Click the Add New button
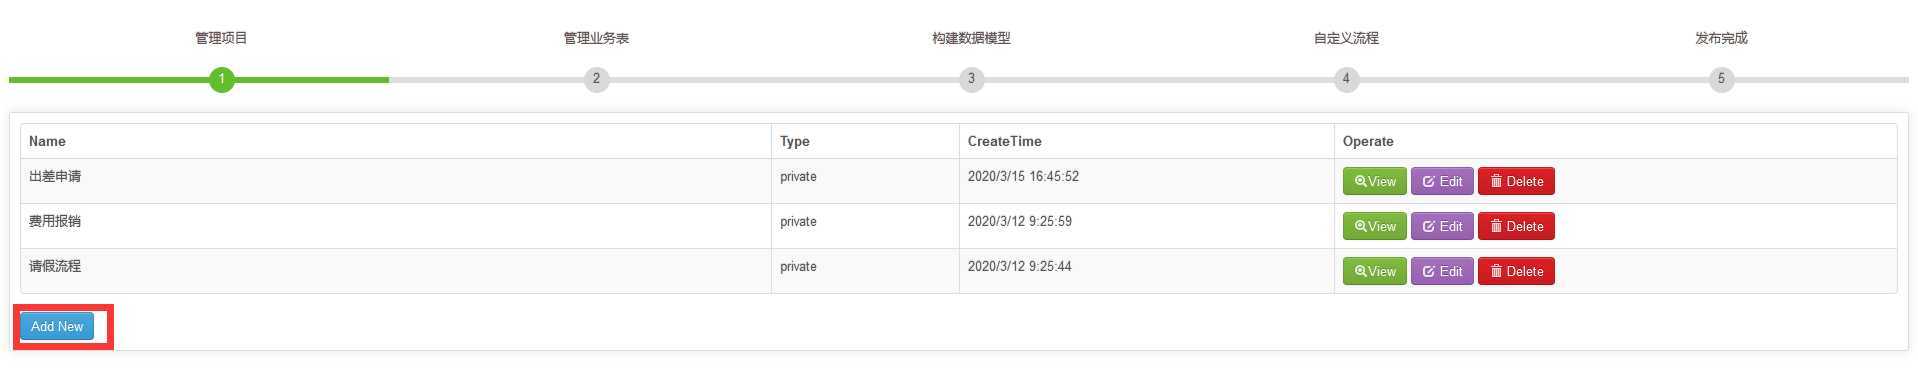This screenshot has width=1918, height=374. (x=57, y=326)
